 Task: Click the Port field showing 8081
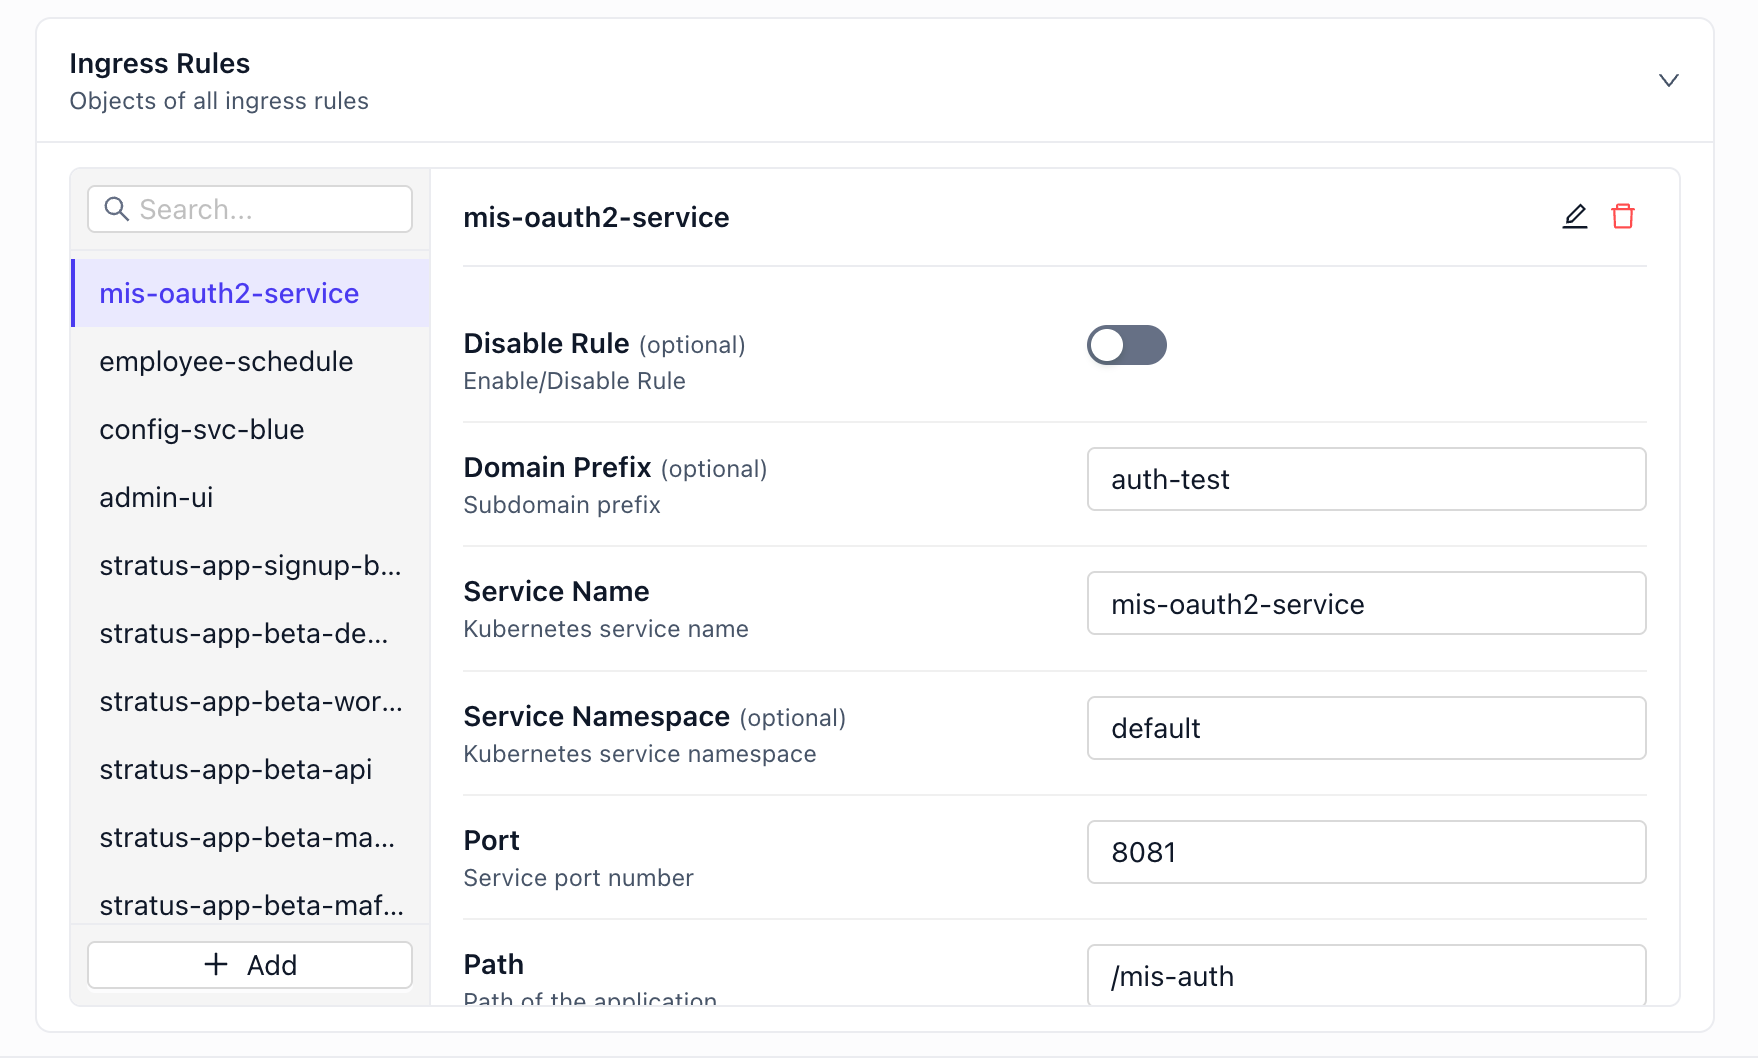(x=1366, y=852)
